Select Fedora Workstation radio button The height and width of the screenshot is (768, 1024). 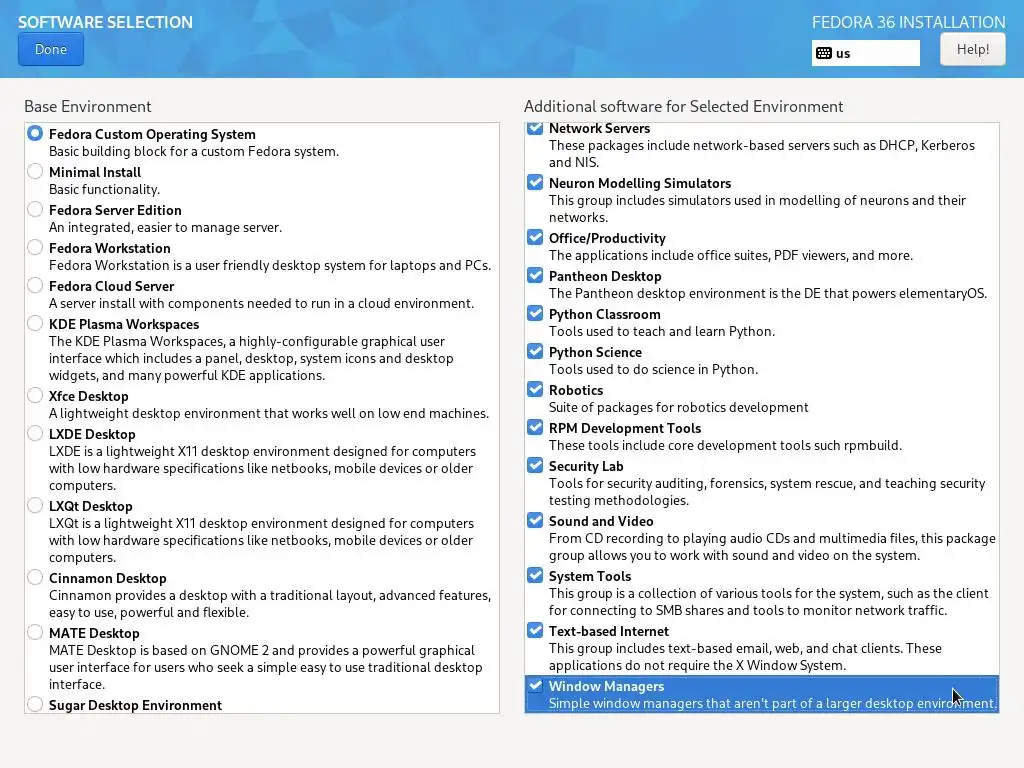click(x=35, y=248)
